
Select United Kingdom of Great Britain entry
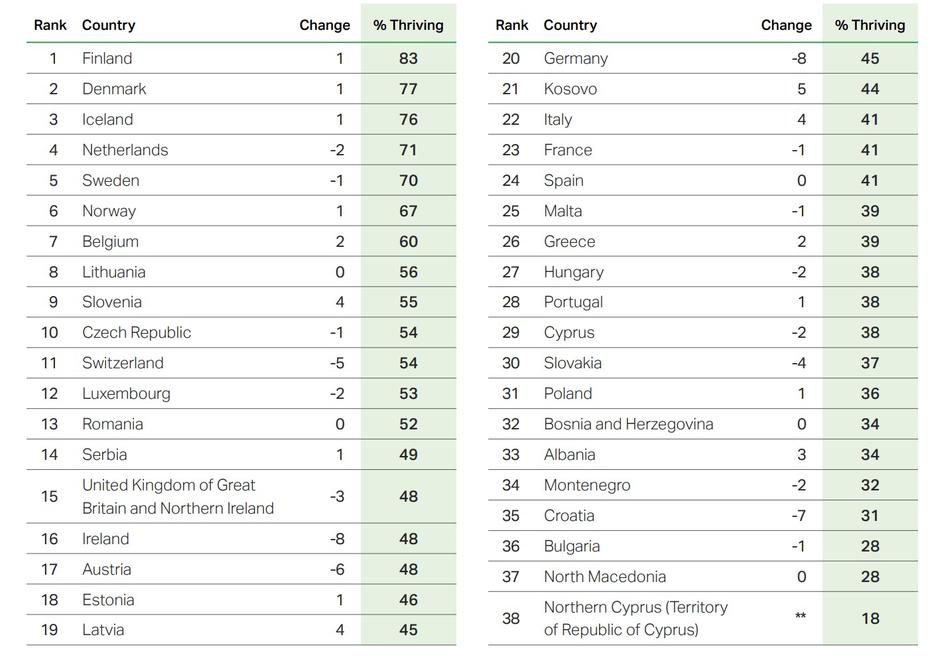[178, 497]
